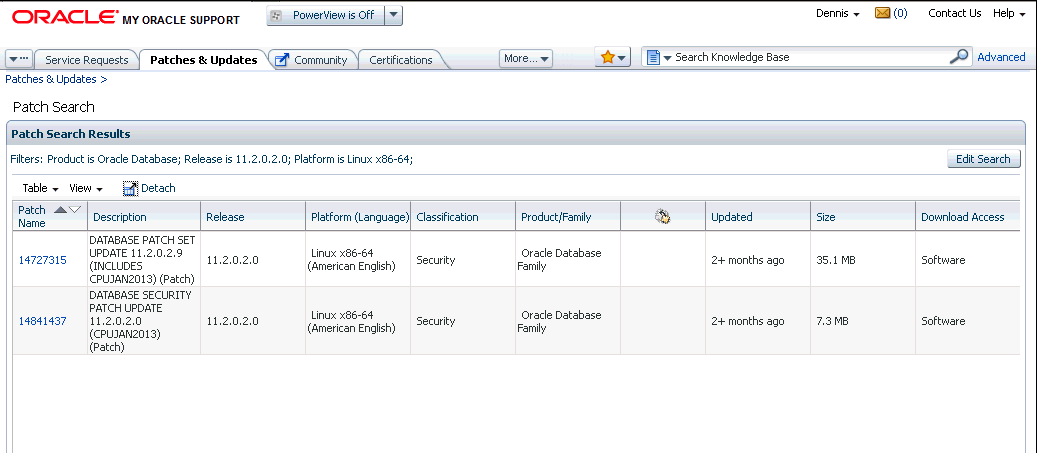Expand the More... tabs dropdown
Viewport: 1037px width, 453px height.
527,59
